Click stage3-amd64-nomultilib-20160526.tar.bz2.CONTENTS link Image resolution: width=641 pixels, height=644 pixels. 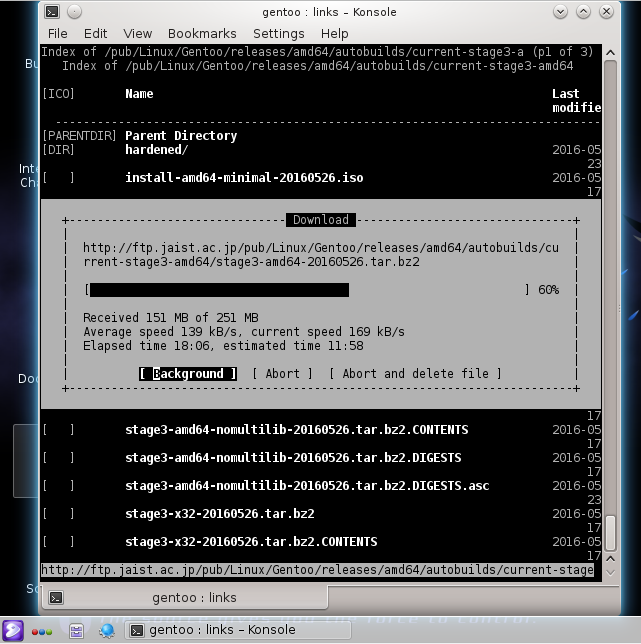point(297,430)
